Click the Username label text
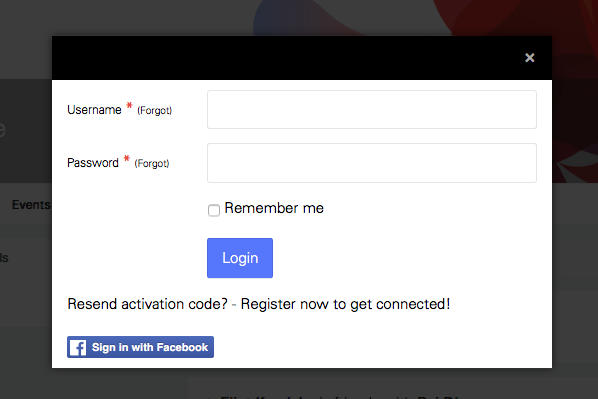This screenshot has height=399, width=598. coord(94,110)
